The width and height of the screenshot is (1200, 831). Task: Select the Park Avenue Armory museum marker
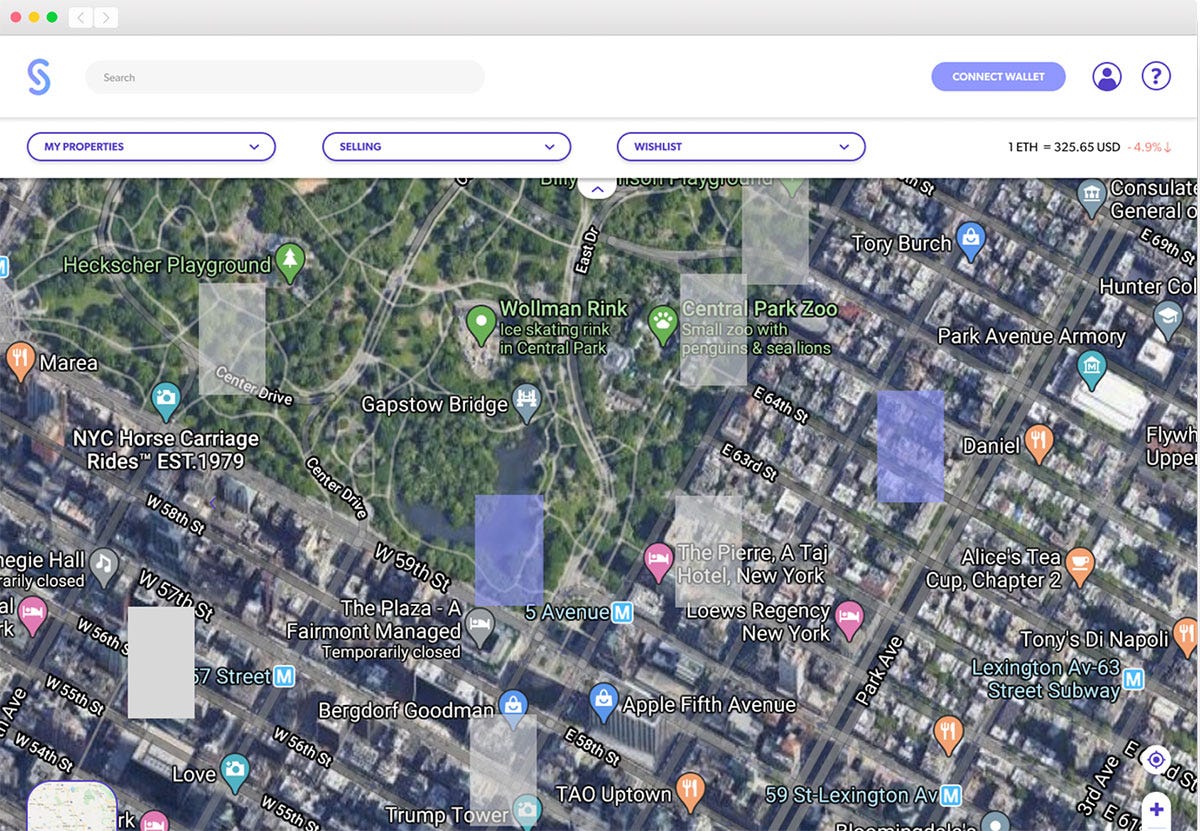click(1092, 370)
